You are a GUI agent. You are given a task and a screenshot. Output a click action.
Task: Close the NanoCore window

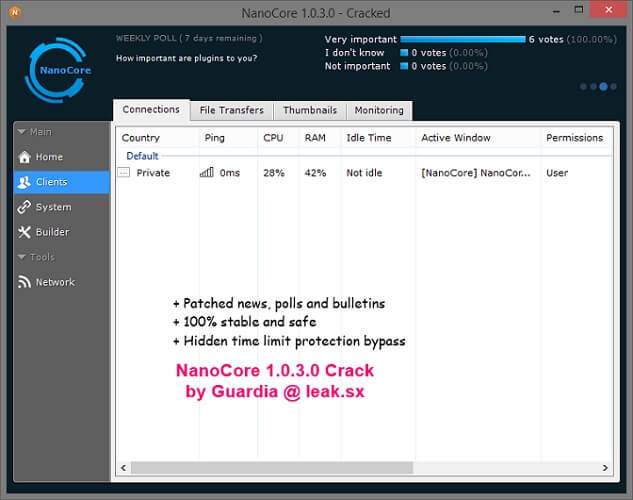pyautogui.click(x=609, y=10)
